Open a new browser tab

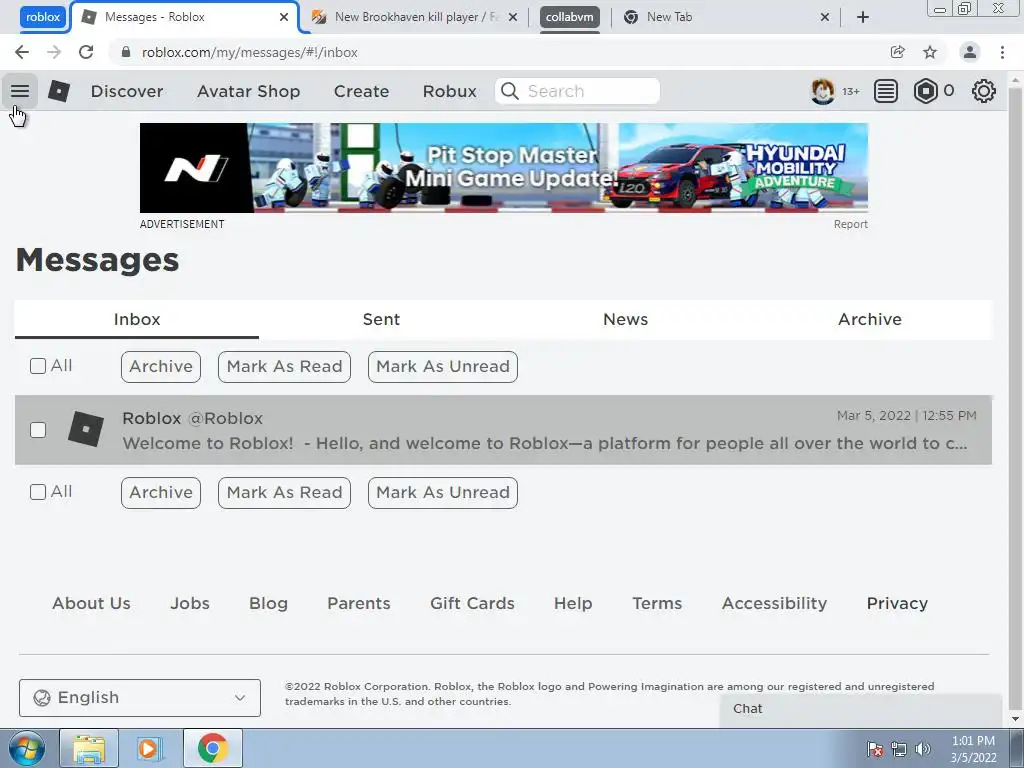pos(863,17)
